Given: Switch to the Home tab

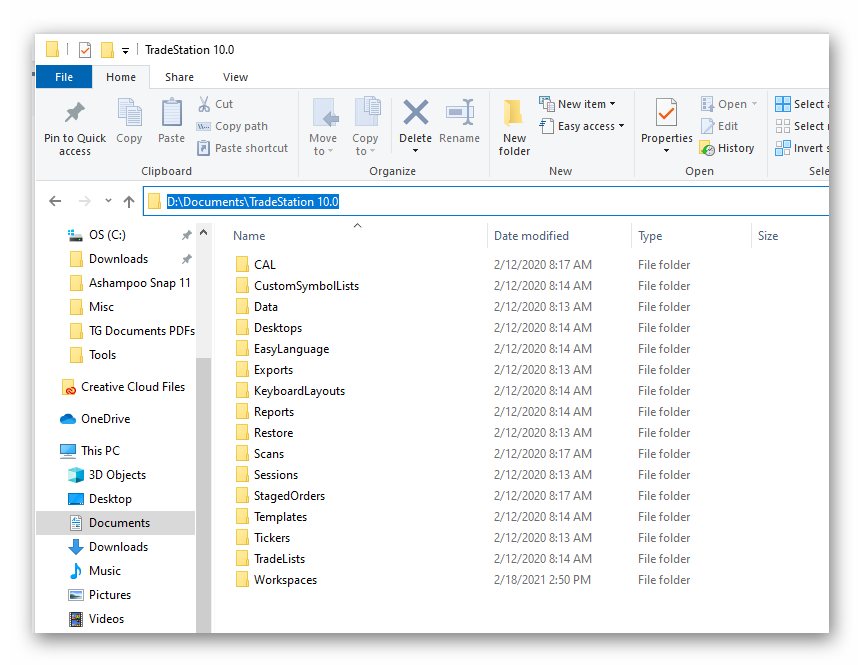Looking at the screenshot, I should point(121,77).
